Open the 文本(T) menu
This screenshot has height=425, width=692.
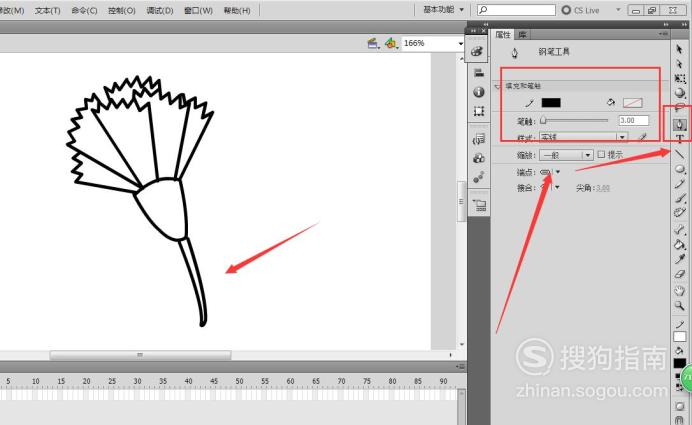tap(47, 10)
